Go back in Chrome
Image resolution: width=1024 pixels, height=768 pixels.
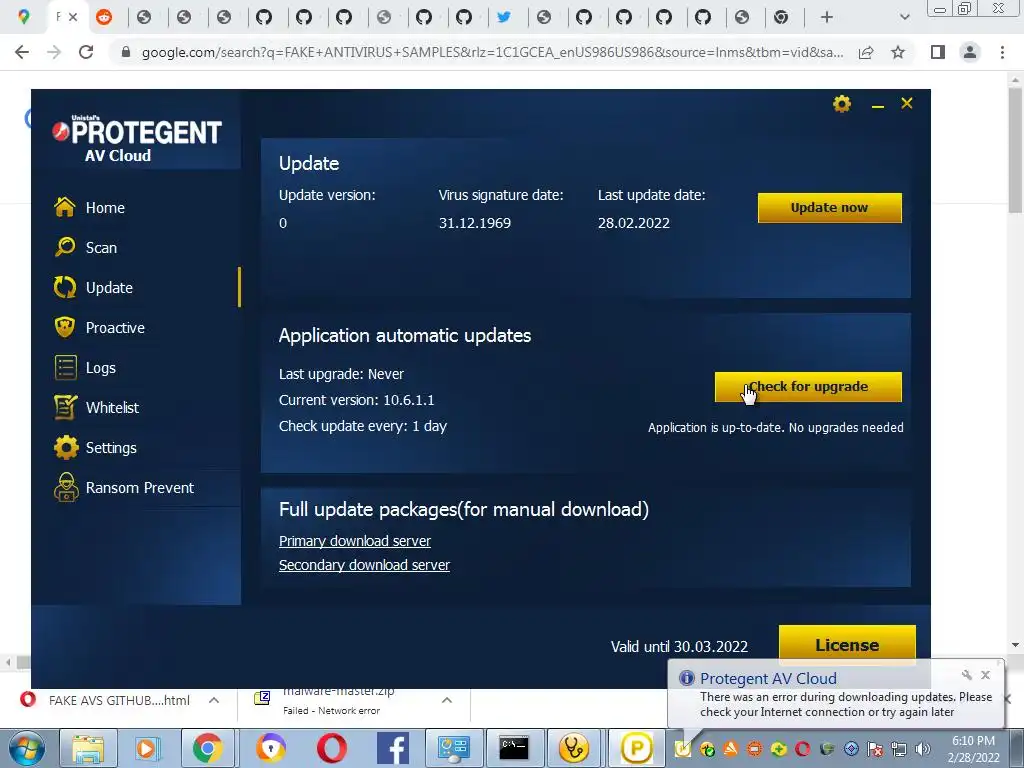22,52
